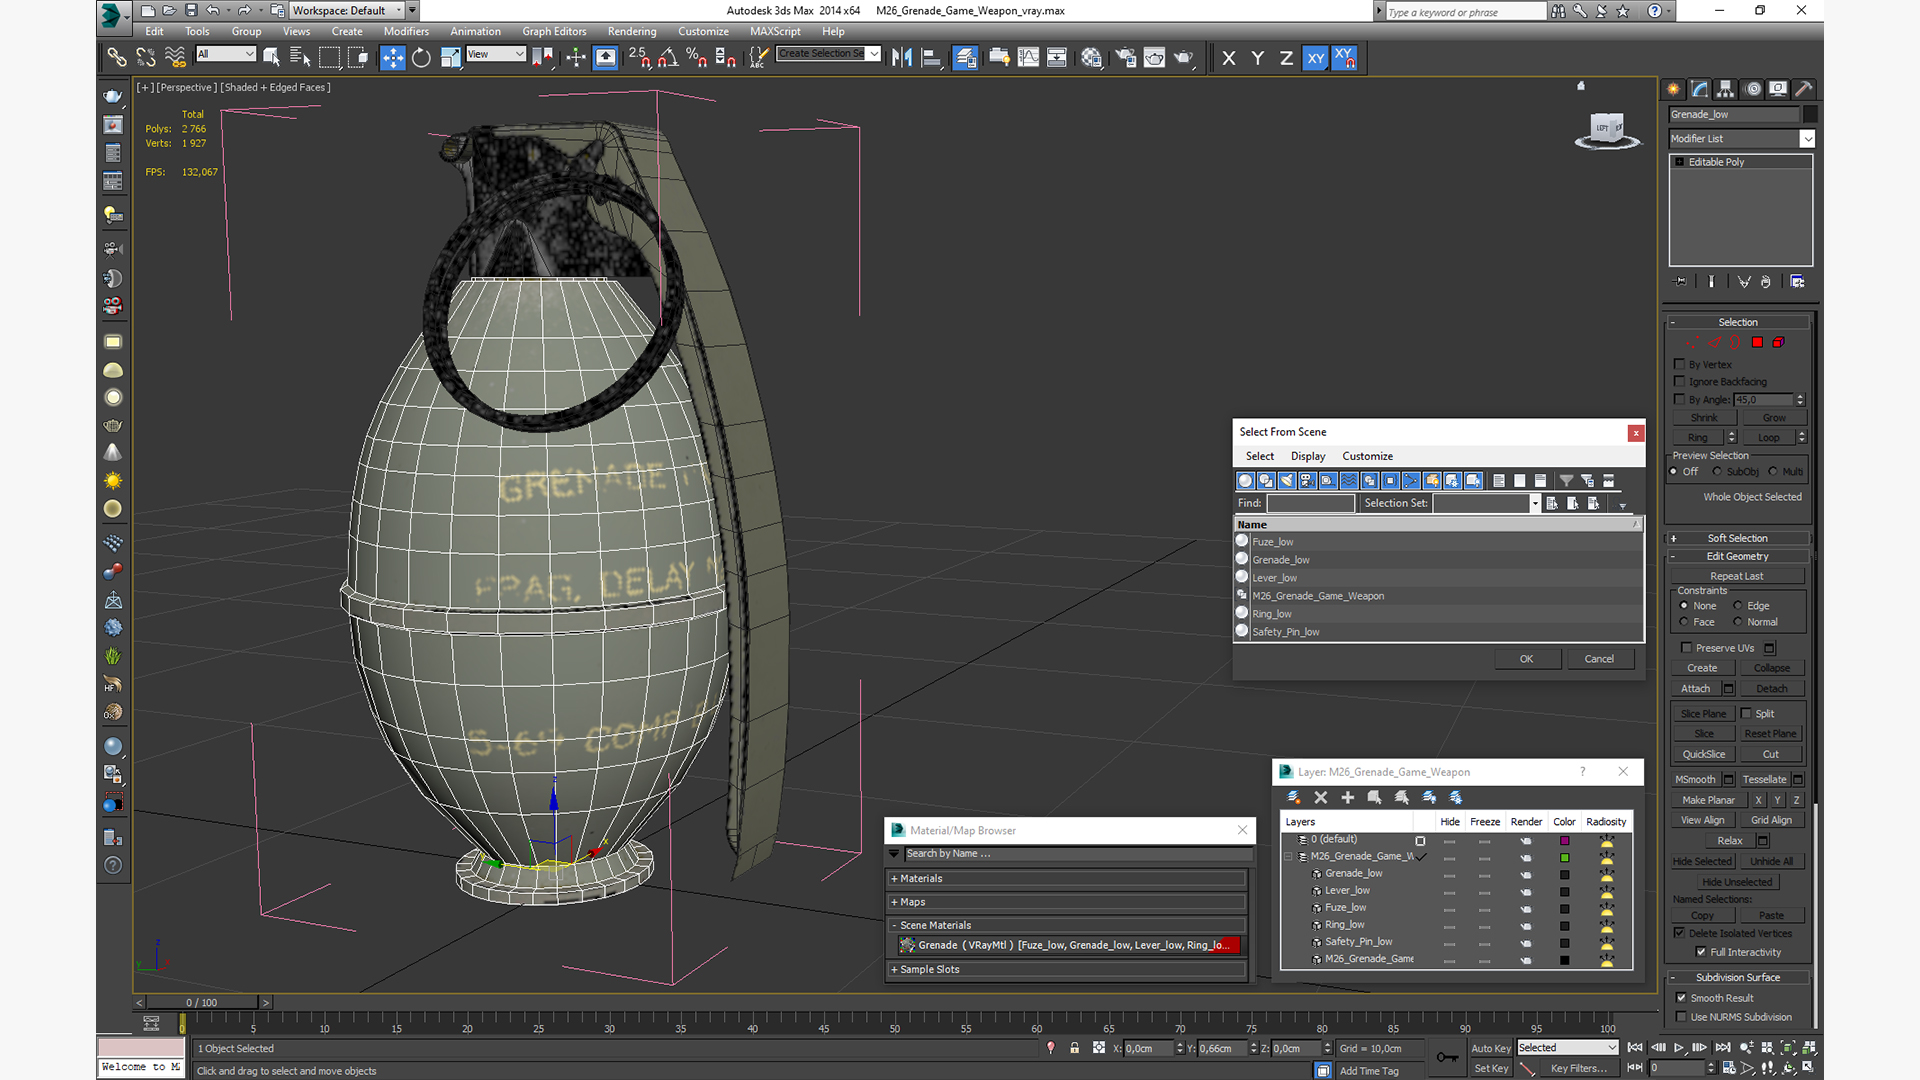Open the View reference coordinate dropdown
1920x1080 pixels.
pyautogui.click(x=495, y=54)
